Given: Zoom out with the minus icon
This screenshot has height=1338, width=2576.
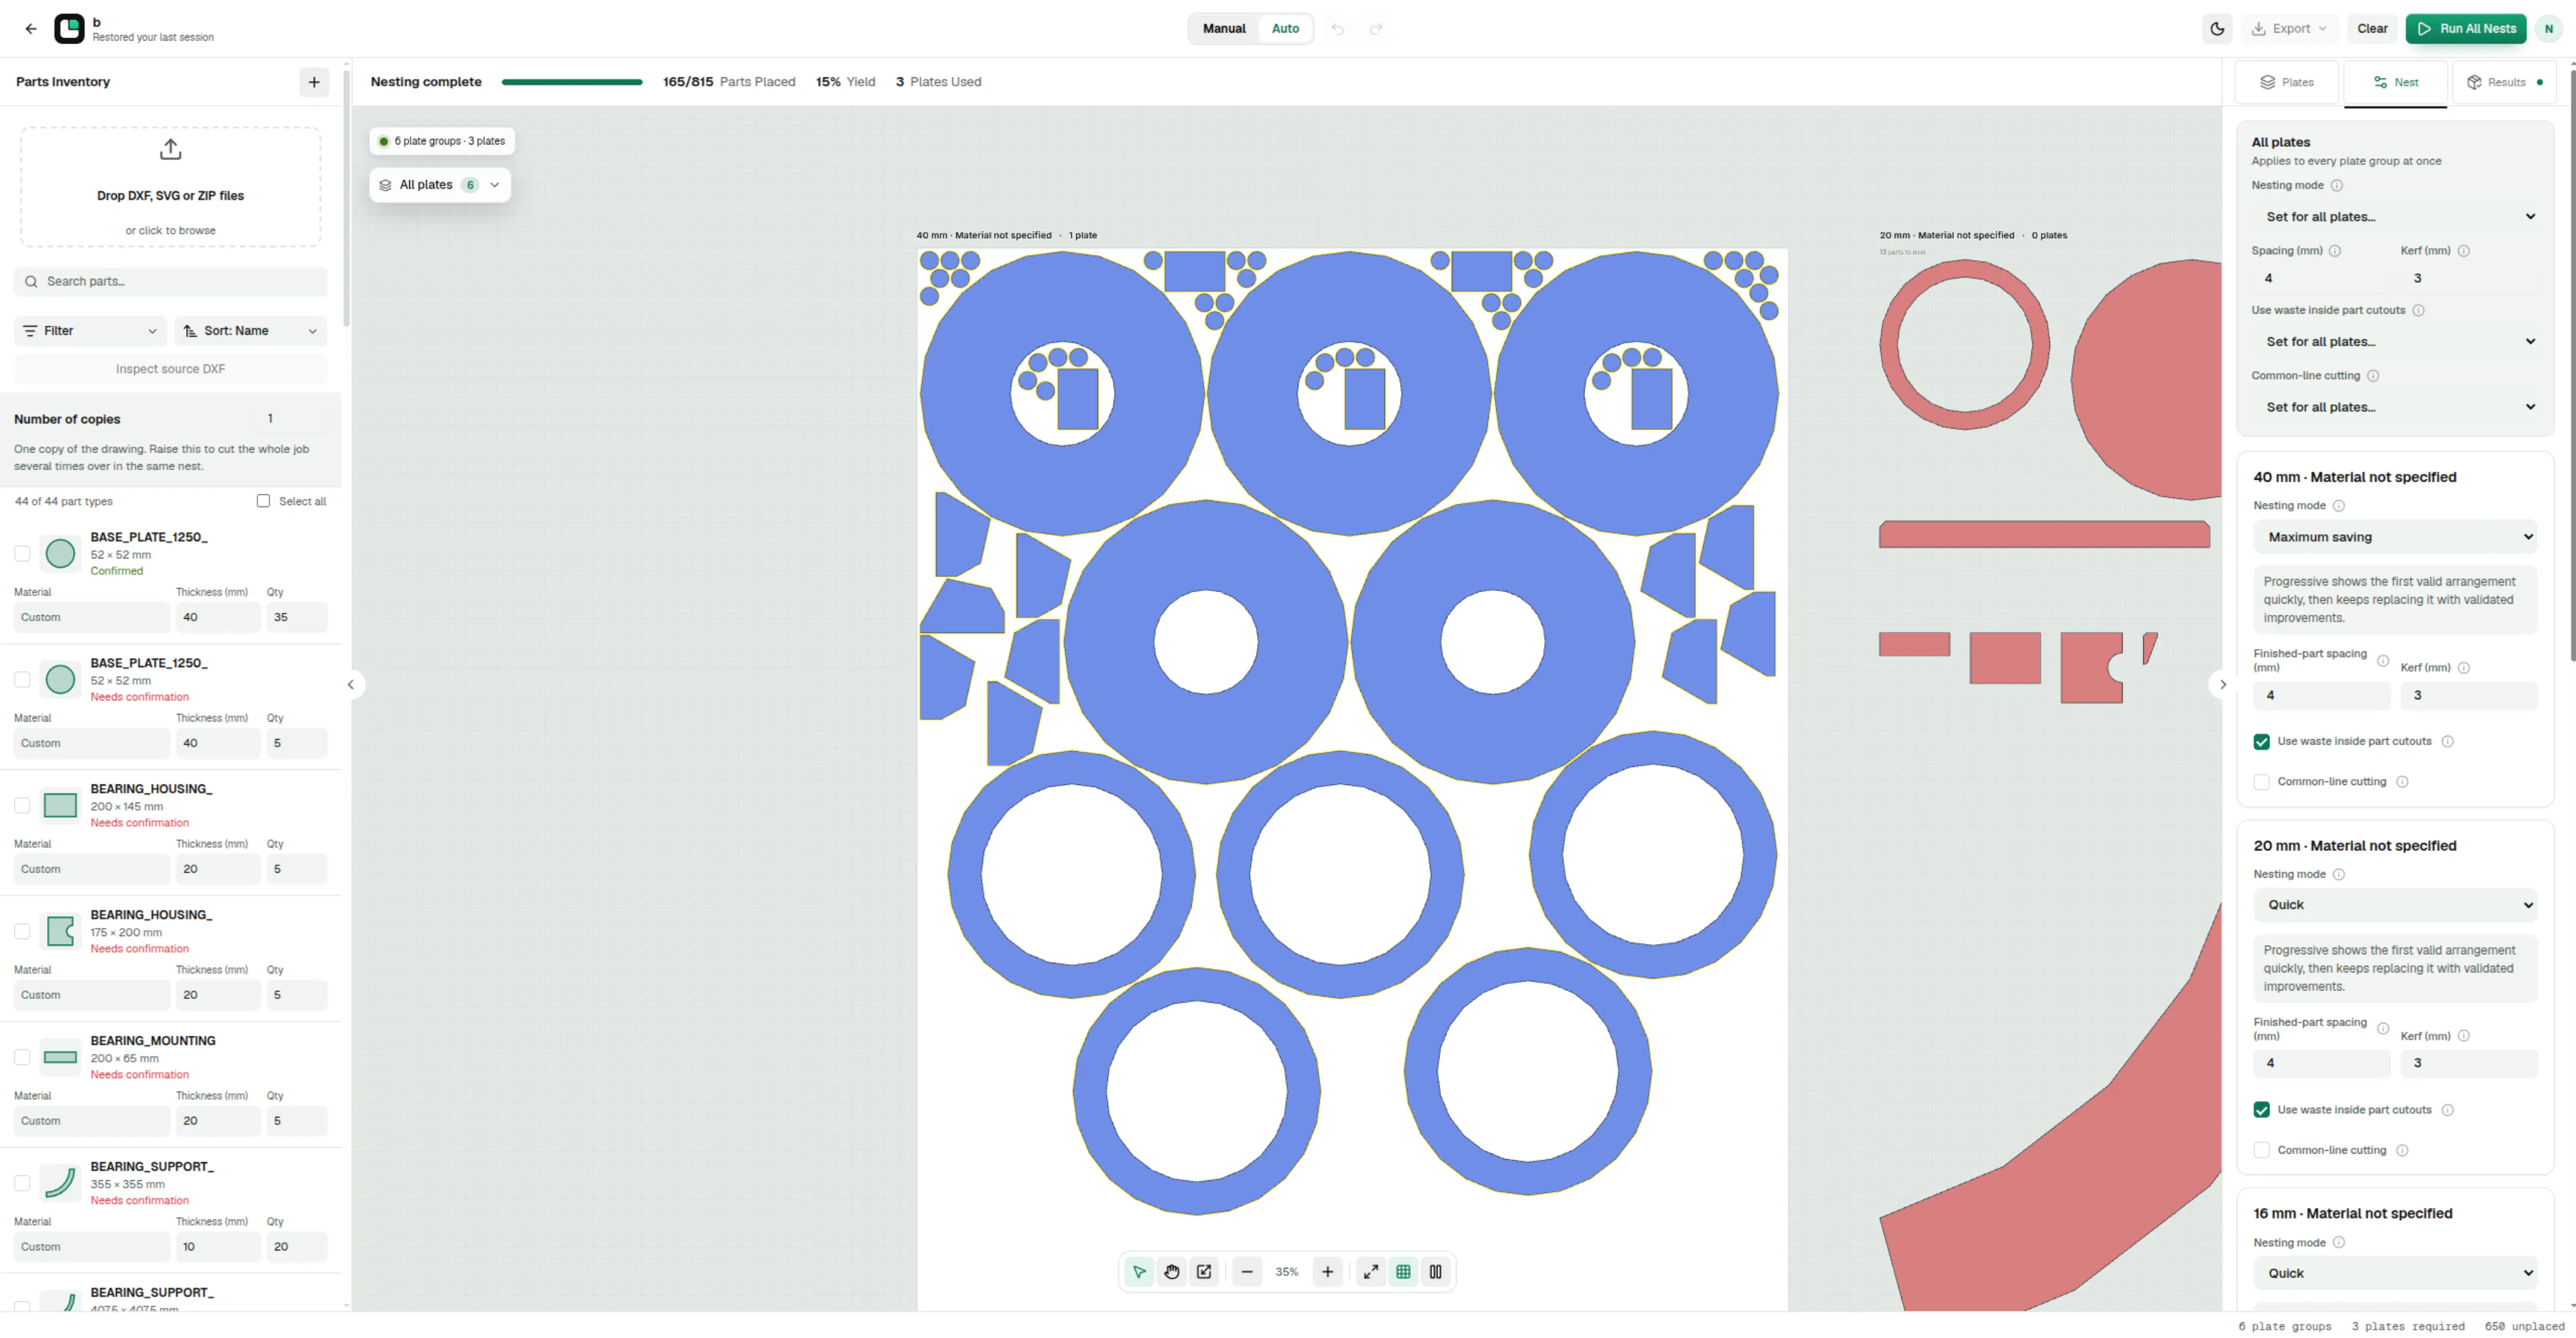Looking at the screenshot, I should 1247,1272.
